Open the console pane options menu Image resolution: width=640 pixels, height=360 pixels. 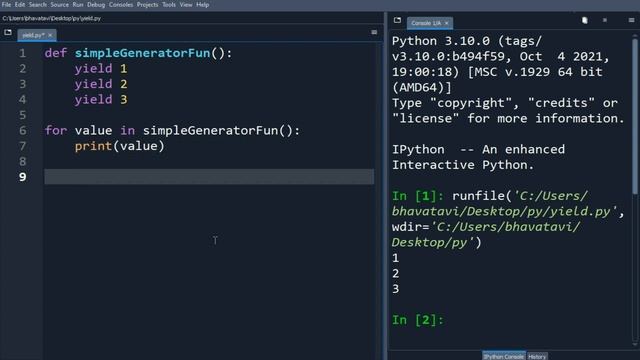click(x=631, y=20)
